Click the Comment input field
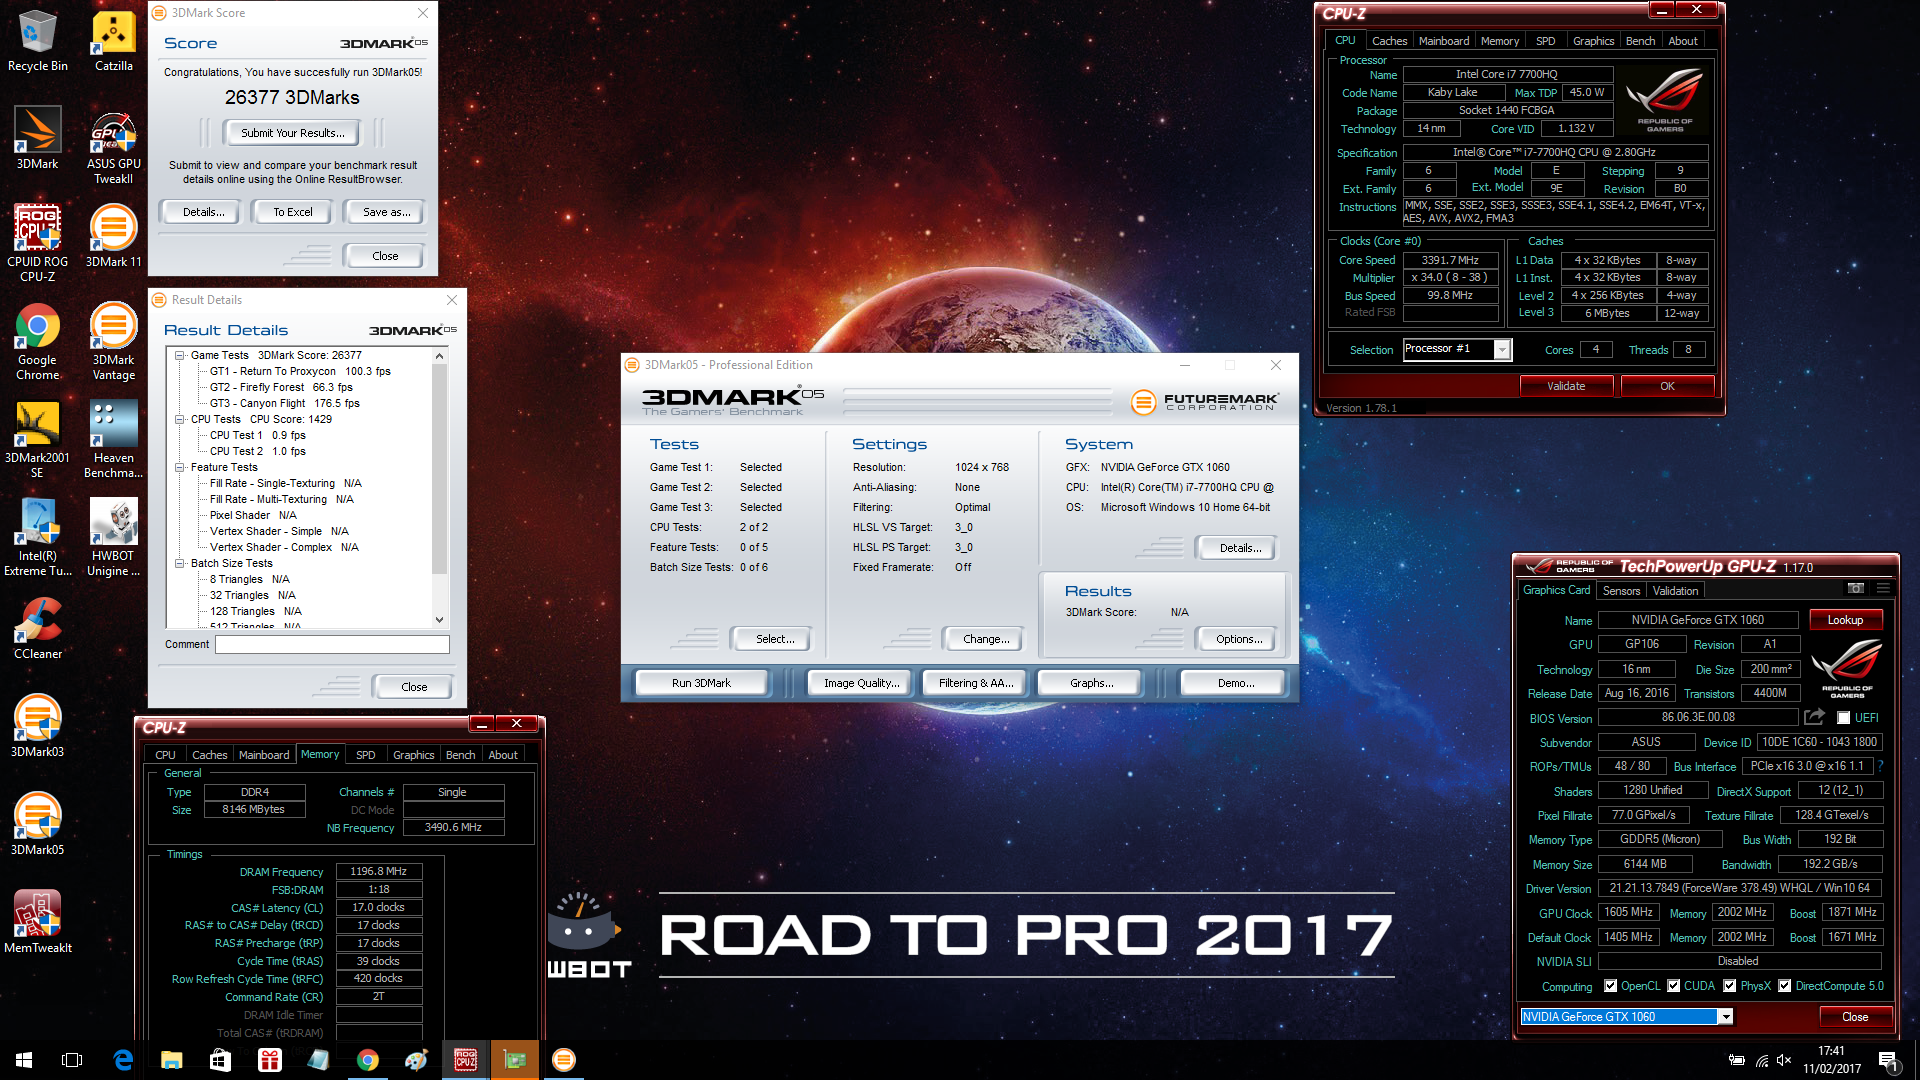Screen dimensions: 1920x1080 pyautogui.click(x=332, y=644)
